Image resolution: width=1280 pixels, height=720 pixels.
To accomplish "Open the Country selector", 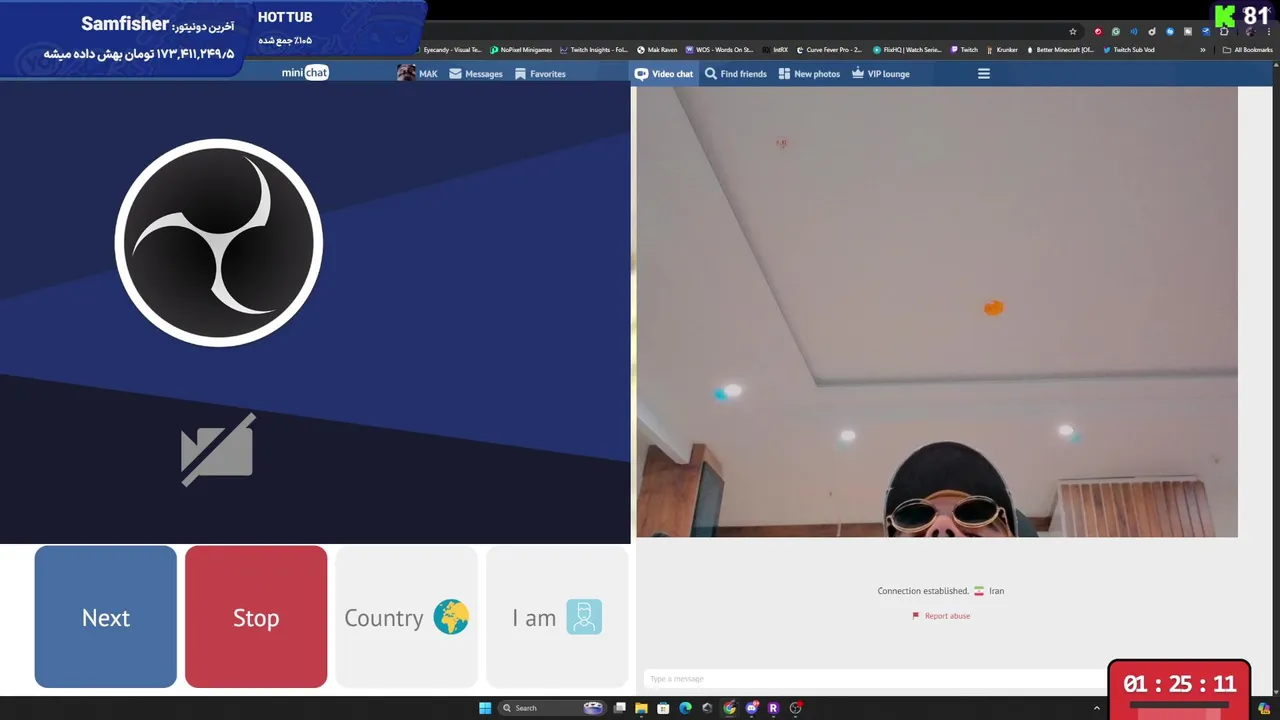I will point(406,617).
